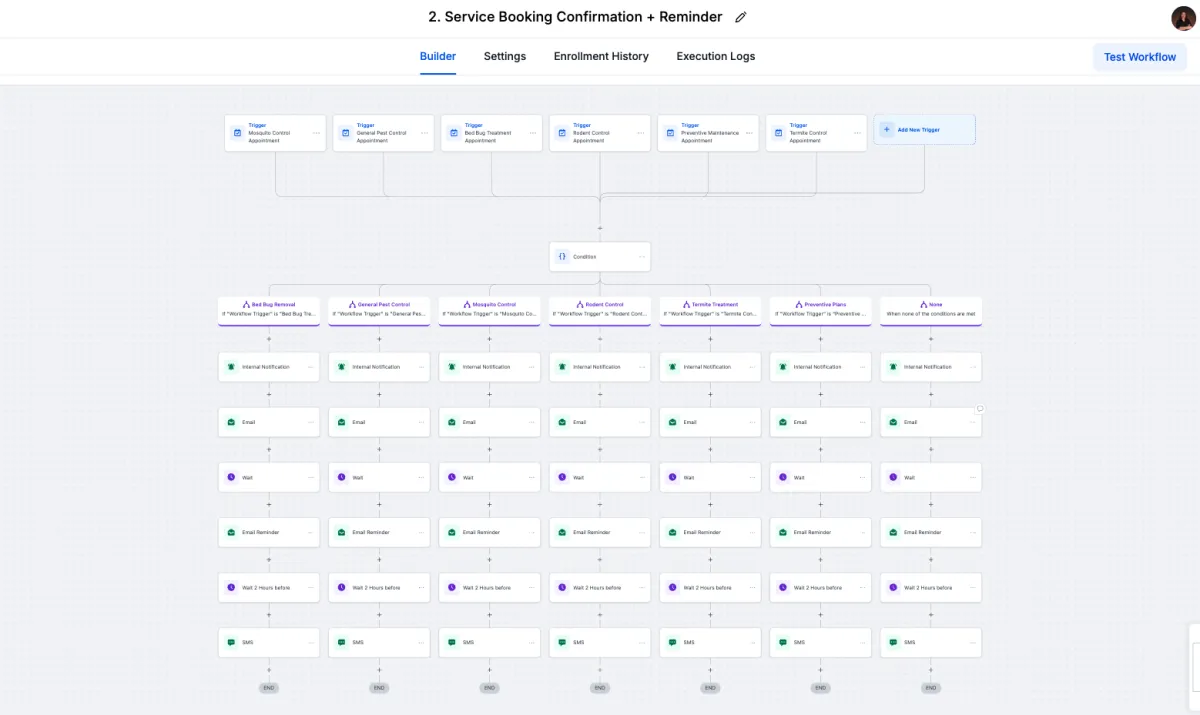Image resolution: width=1200 pixels, height=715 pixels.
Task: Click the Mosquito Control Appointment trigger calendar icon
Action: click(237, 133)
